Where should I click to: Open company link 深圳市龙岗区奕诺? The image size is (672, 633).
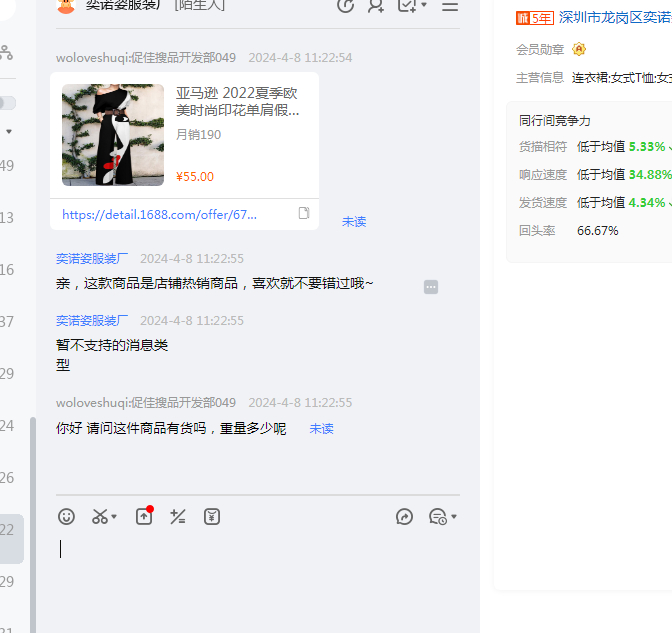click(x=615, y=18)
